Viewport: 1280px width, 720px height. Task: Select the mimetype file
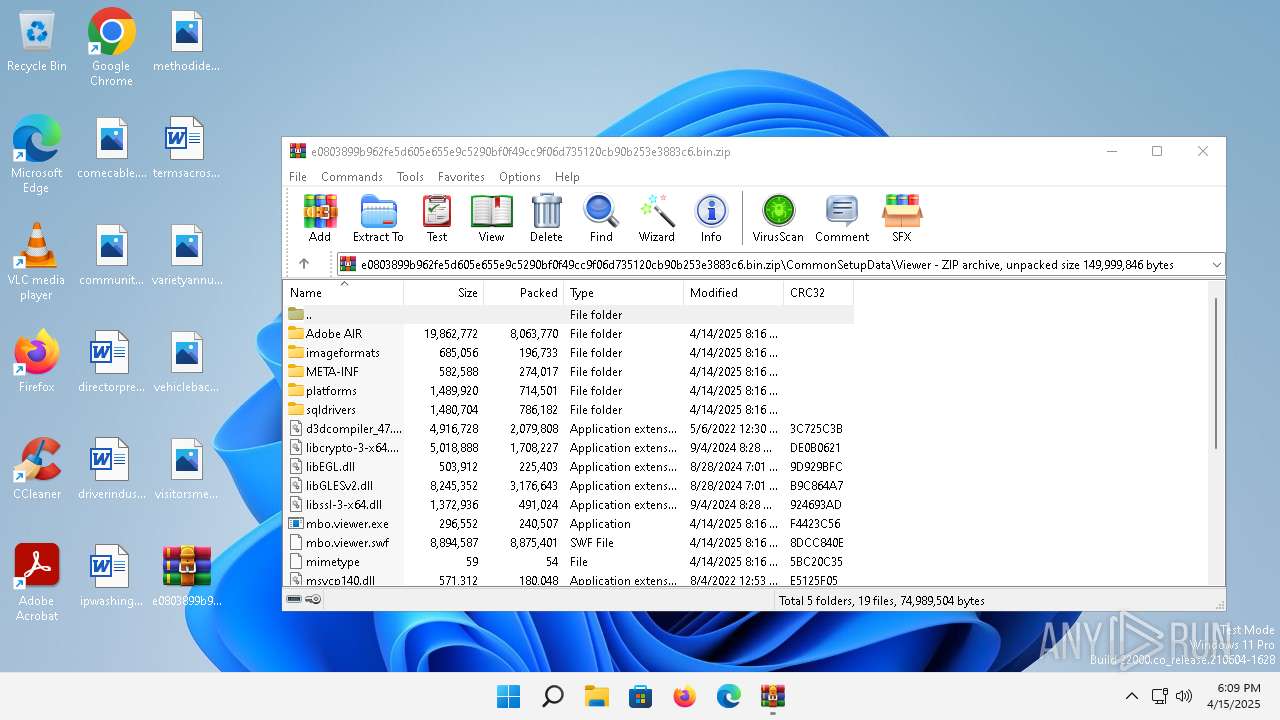569,561
